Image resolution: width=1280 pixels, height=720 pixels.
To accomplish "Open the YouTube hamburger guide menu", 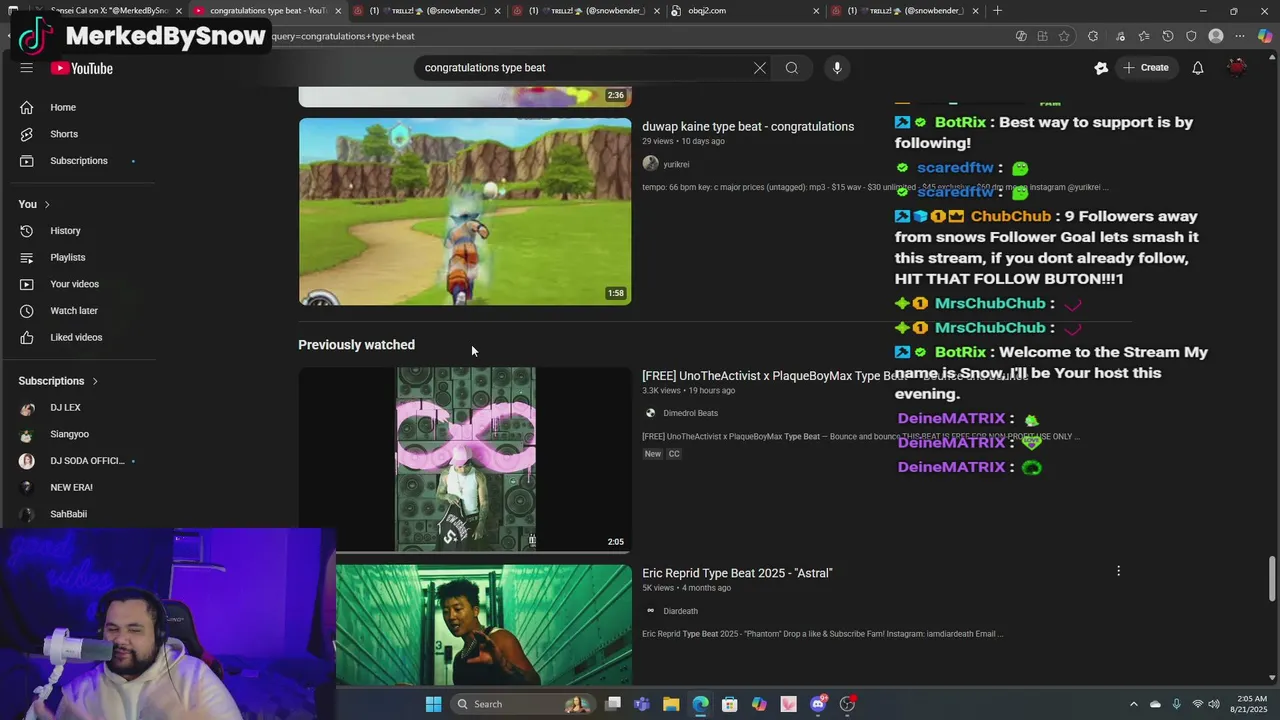I will pos(27,68).
